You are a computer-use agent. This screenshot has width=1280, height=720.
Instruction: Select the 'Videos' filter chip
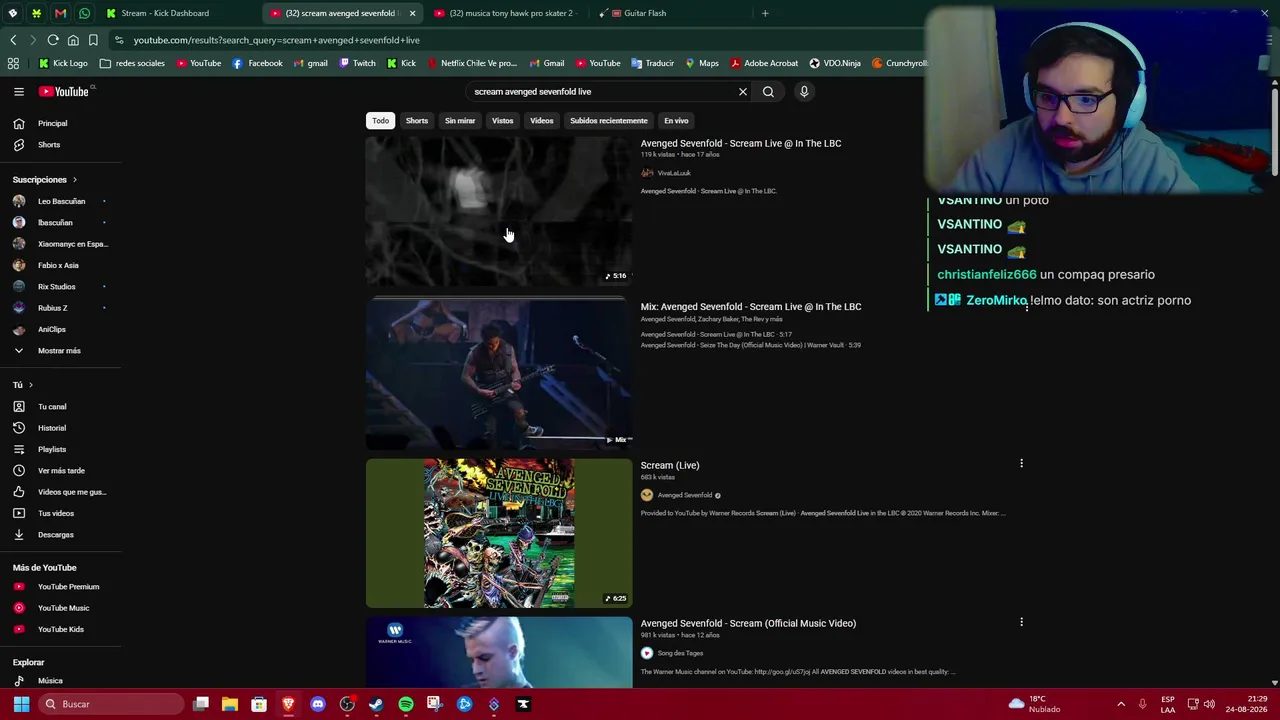[x=541, y=121]
